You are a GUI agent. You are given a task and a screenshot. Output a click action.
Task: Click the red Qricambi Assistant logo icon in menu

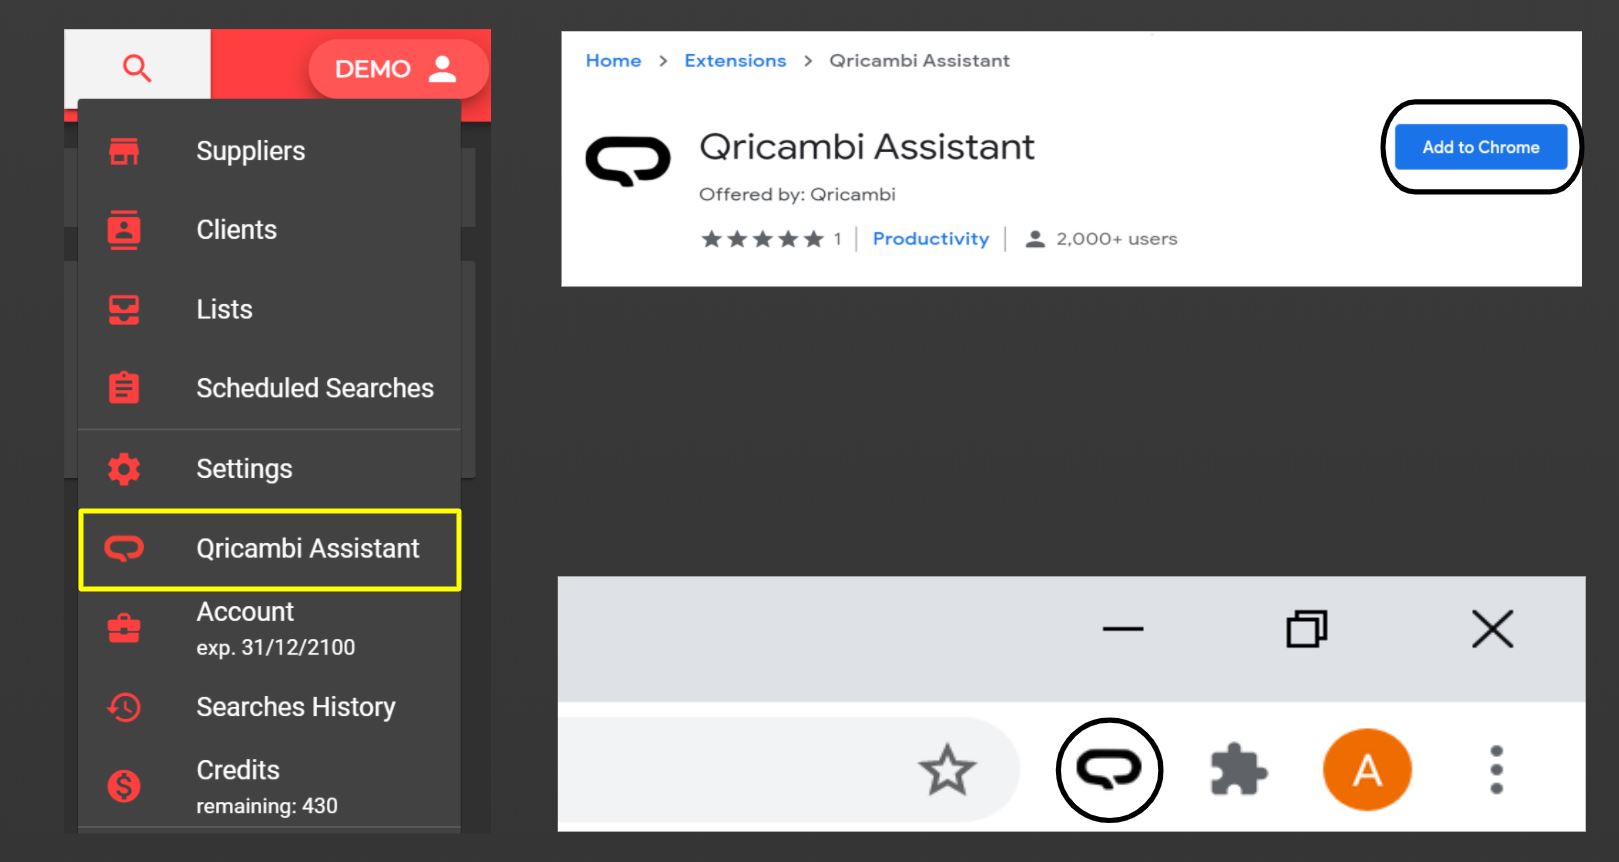(x=124, y=548)
